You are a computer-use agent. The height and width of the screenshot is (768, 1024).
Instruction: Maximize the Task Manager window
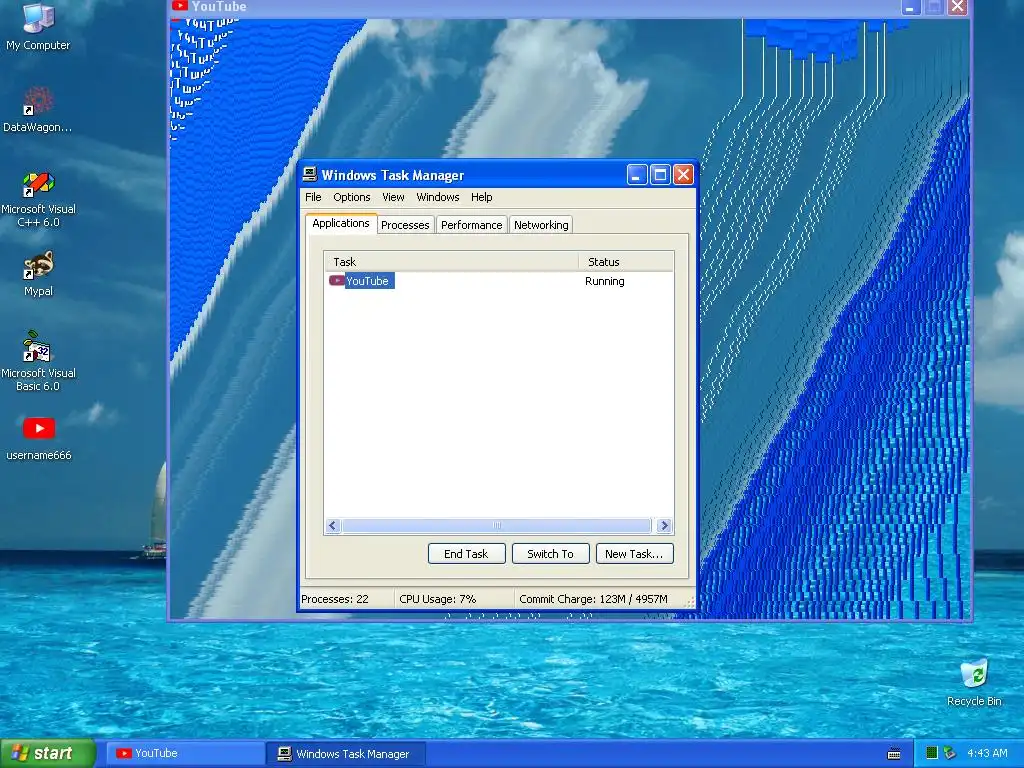pyautogui.click(x=660, y=175)
